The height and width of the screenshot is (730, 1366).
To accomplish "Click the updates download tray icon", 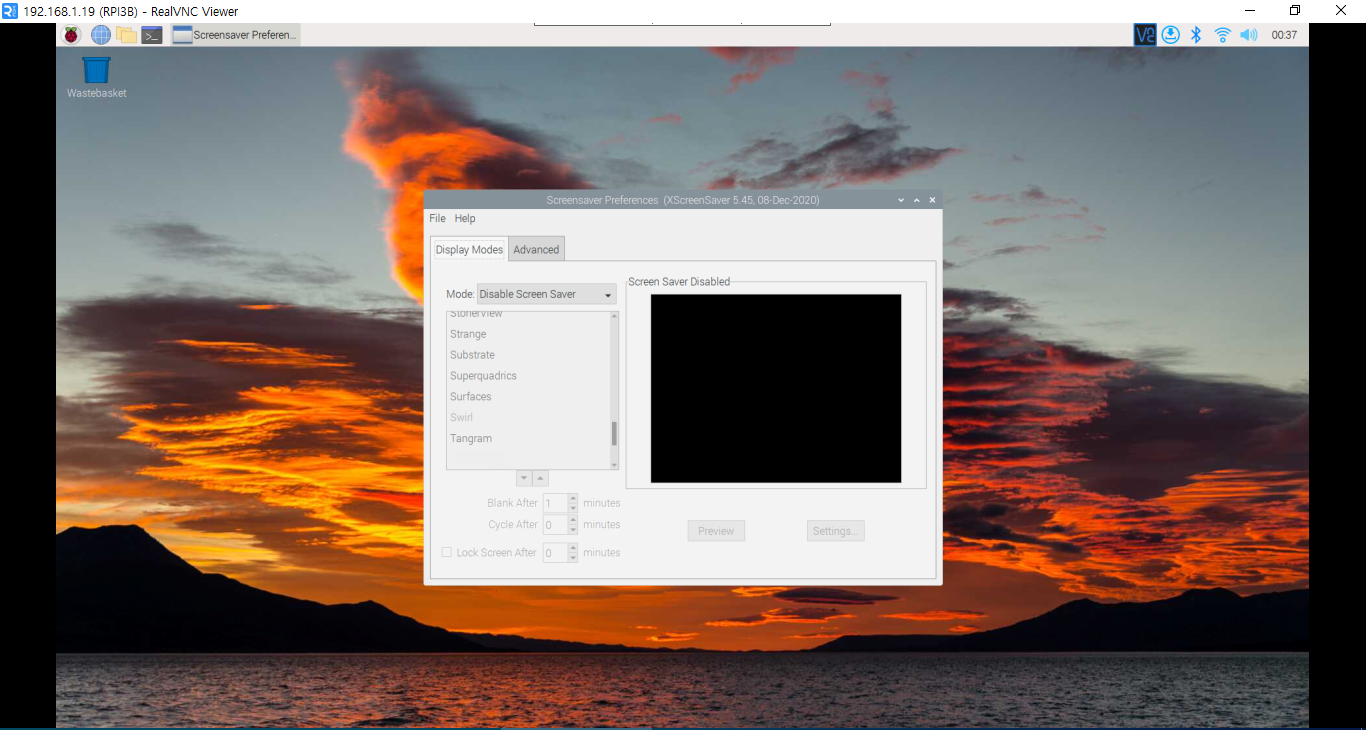I will [1170, 35].
